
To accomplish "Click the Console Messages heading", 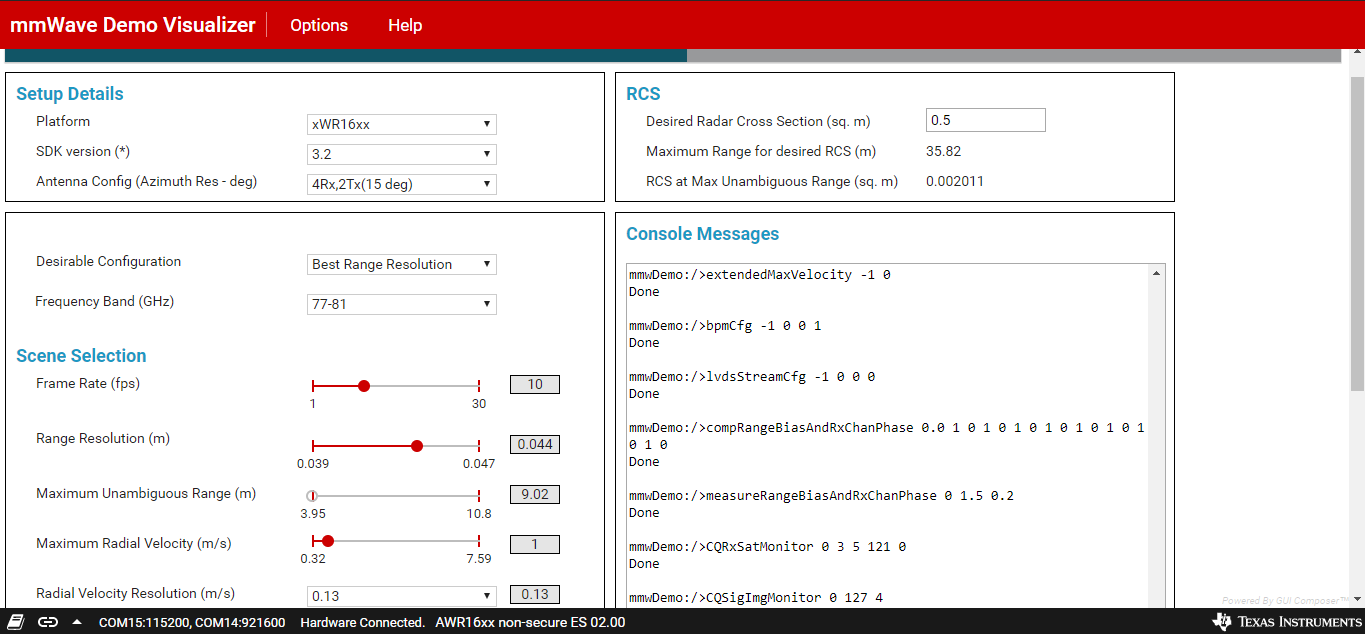I will [702, 234].
